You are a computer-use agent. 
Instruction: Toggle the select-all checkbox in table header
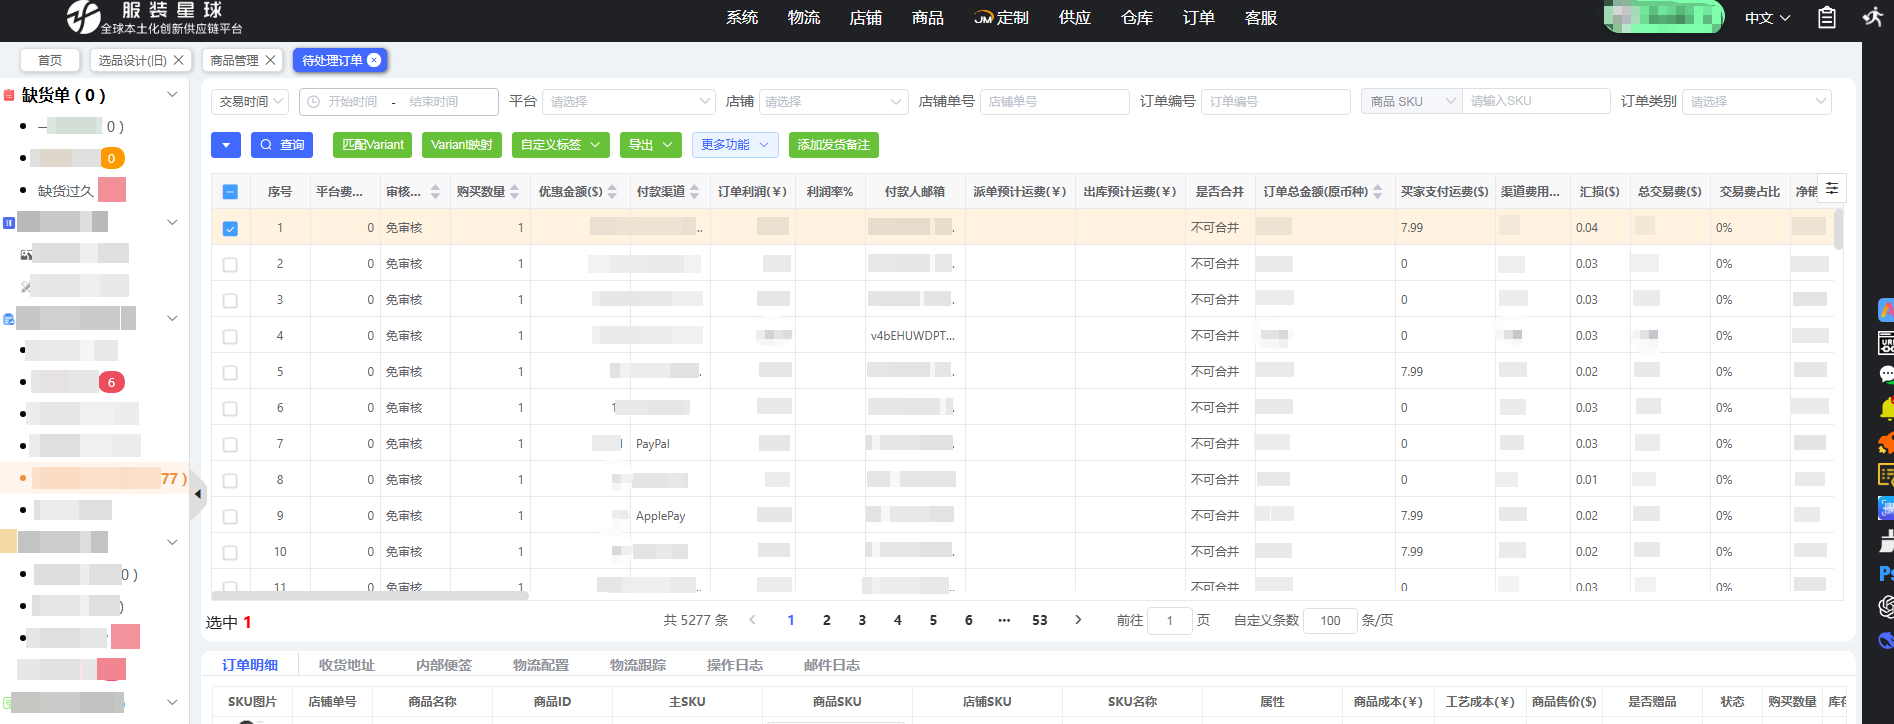[230, 192]
